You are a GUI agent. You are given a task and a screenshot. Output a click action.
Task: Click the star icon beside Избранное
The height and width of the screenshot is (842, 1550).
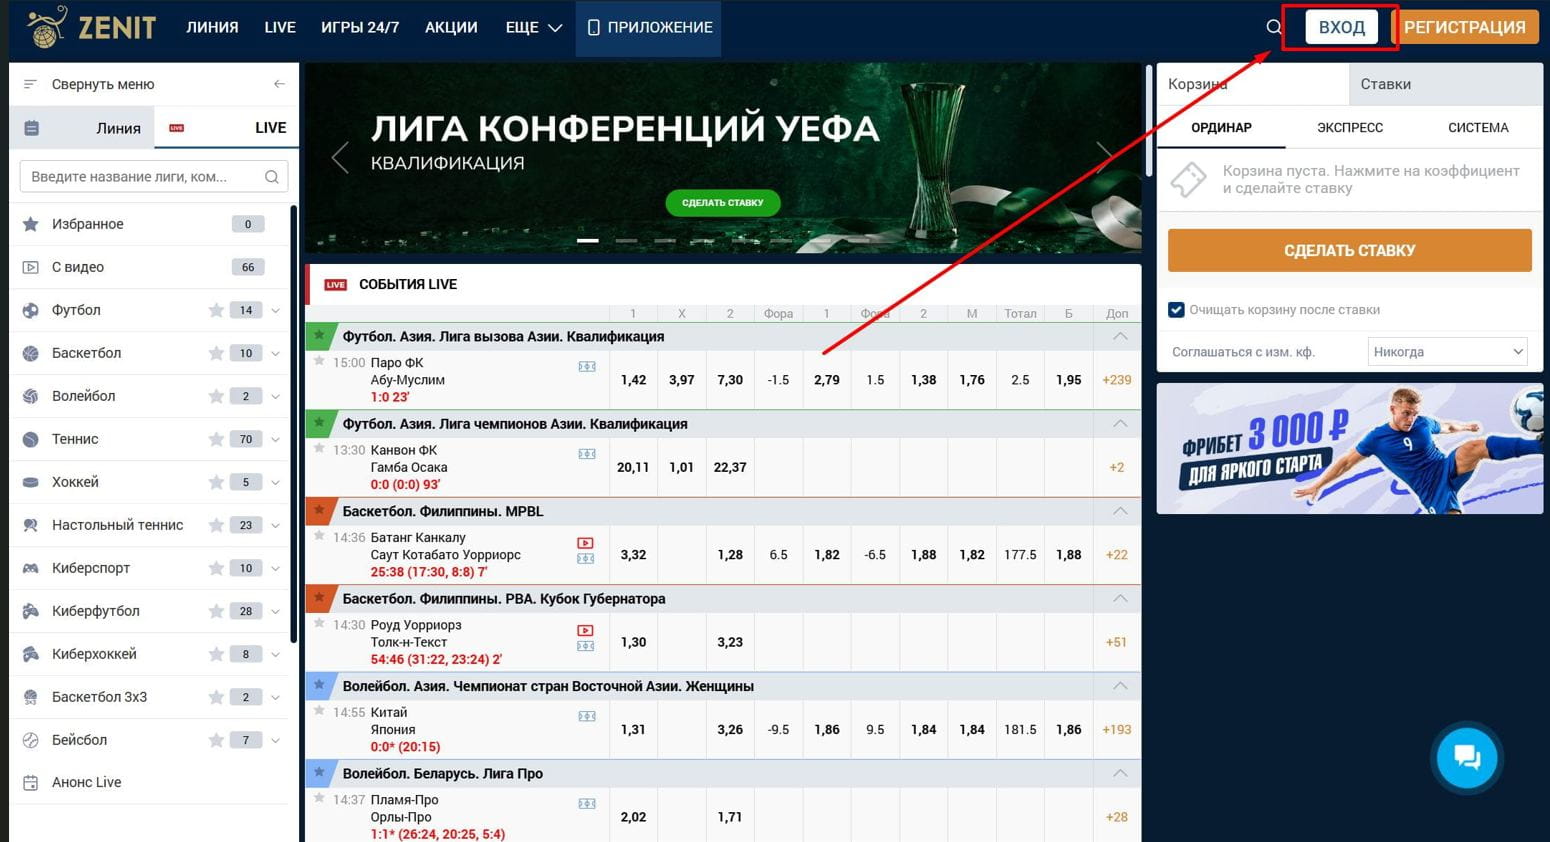31,224
